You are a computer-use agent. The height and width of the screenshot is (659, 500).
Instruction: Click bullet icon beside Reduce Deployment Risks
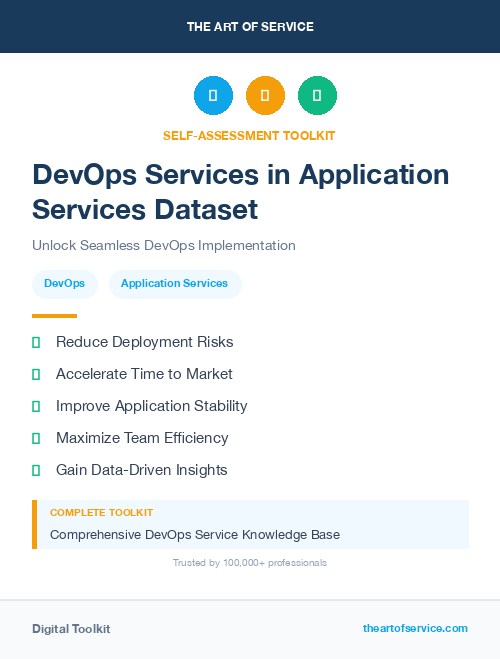36,343
